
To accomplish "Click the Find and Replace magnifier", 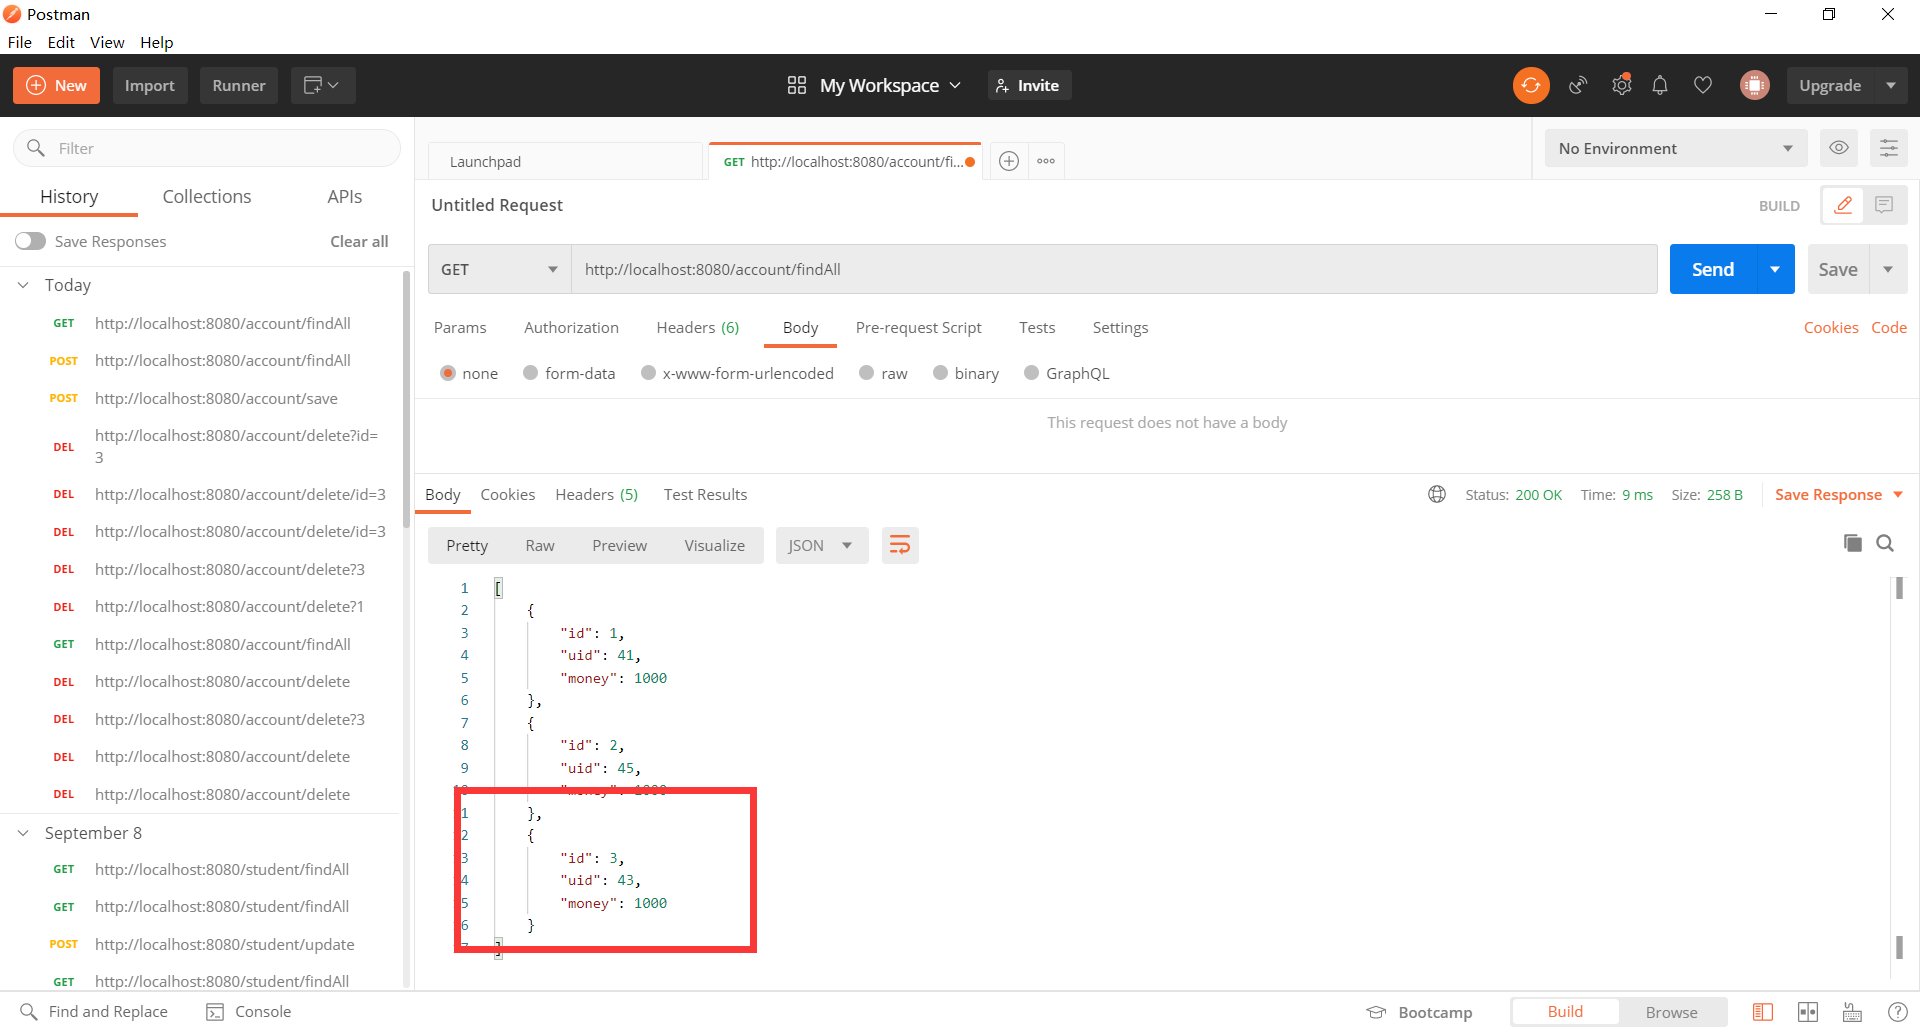I will pos(29,1012).
